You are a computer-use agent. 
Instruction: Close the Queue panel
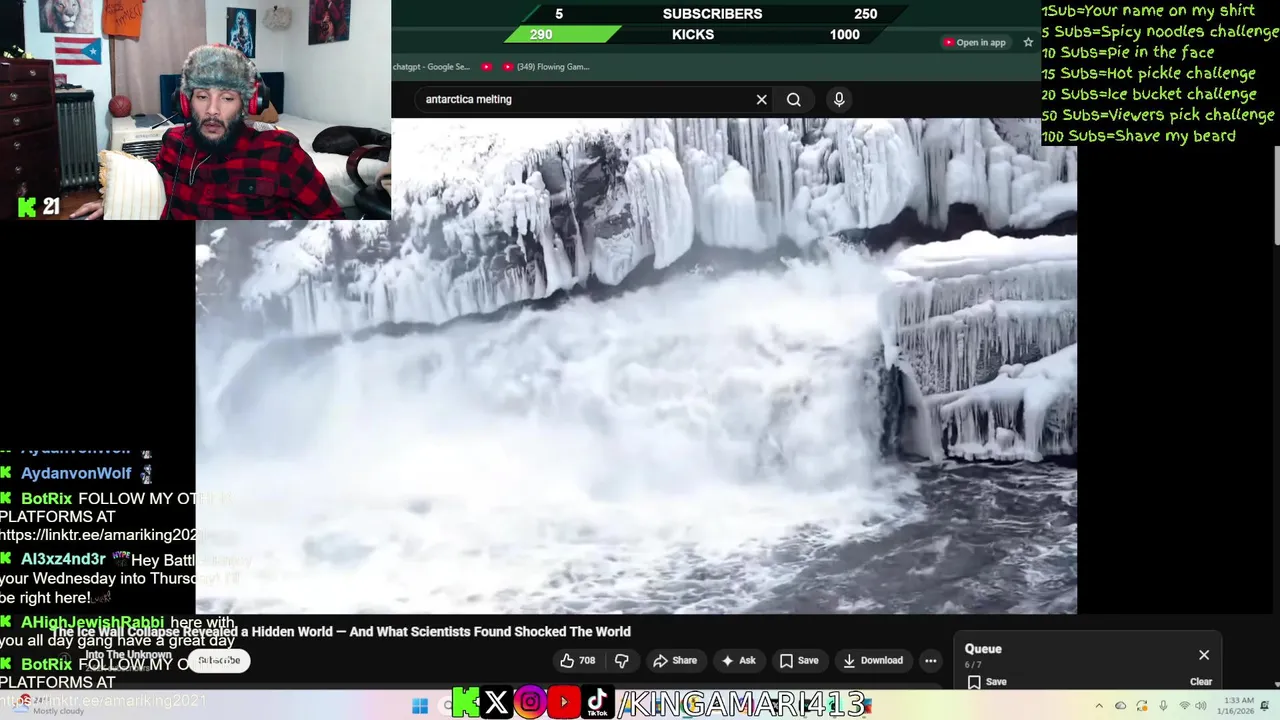coord(1204,655)
